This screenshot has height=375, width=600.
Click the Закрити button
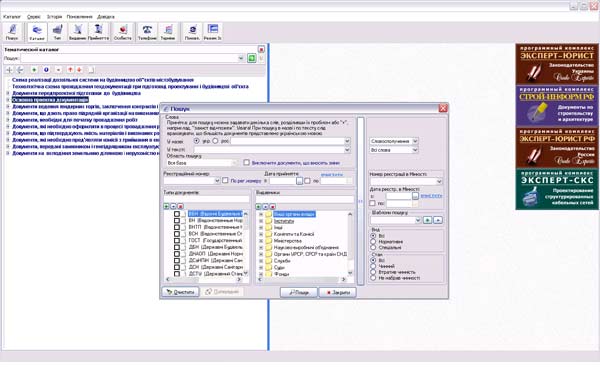coord(338,292)
